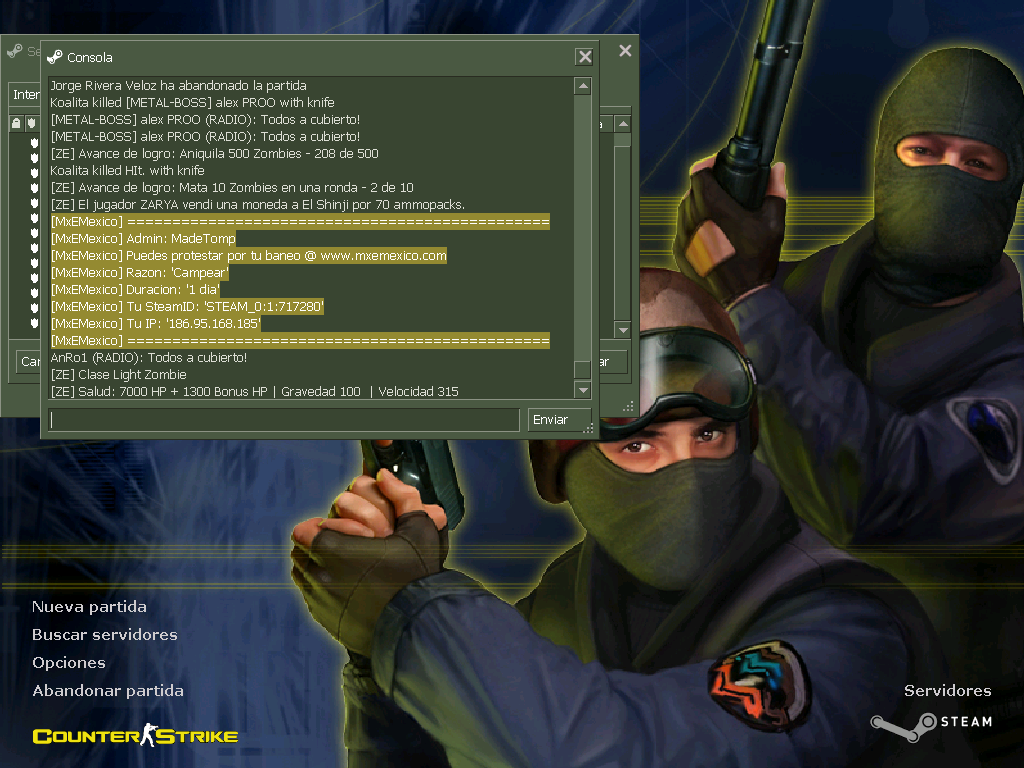Start a Nueva partida
This screenshot has height=768, width=1024.
coord(89,607)
